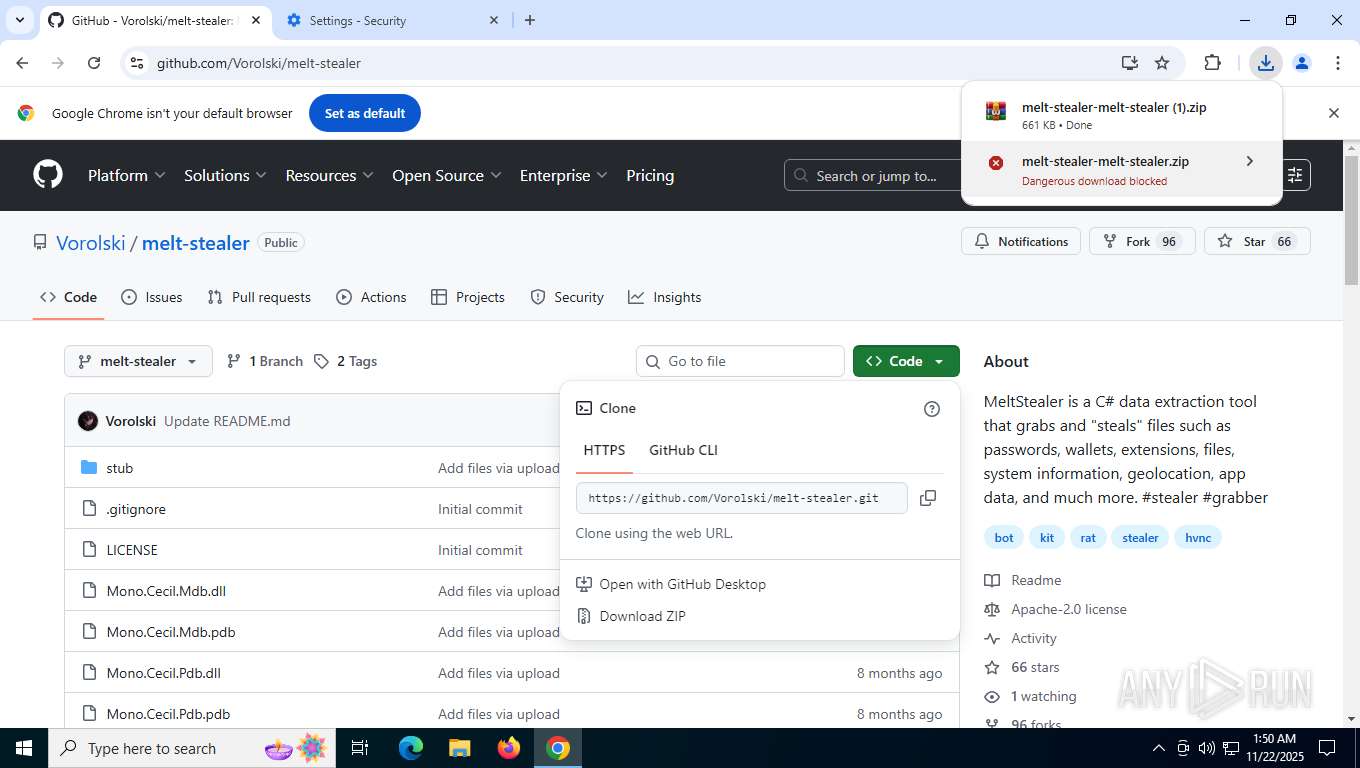Screen dimensions: 1360x768
Task: Click the Go to file search field
Action: click(741, 361)
